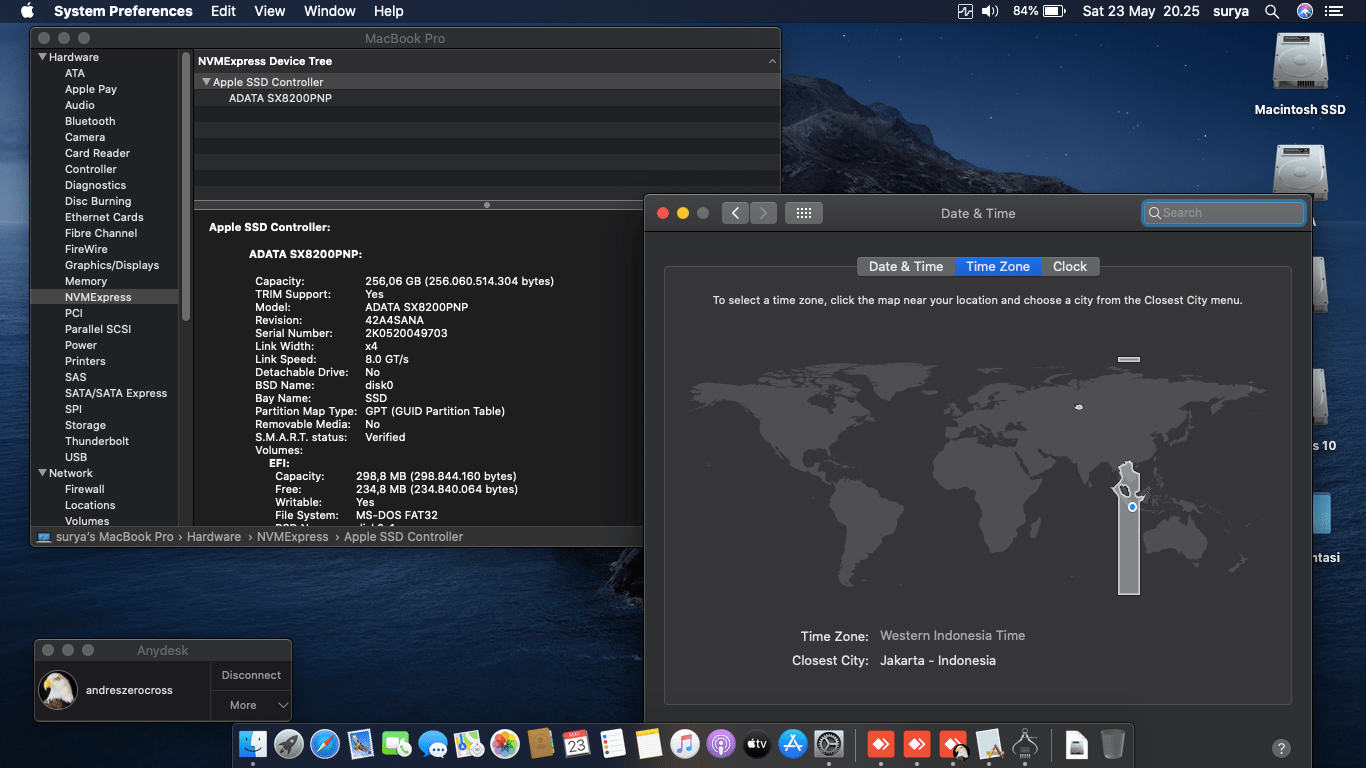Click the revision value 42A4SANA
Viewport: 1366px width, 768px height.
(394, 320)
